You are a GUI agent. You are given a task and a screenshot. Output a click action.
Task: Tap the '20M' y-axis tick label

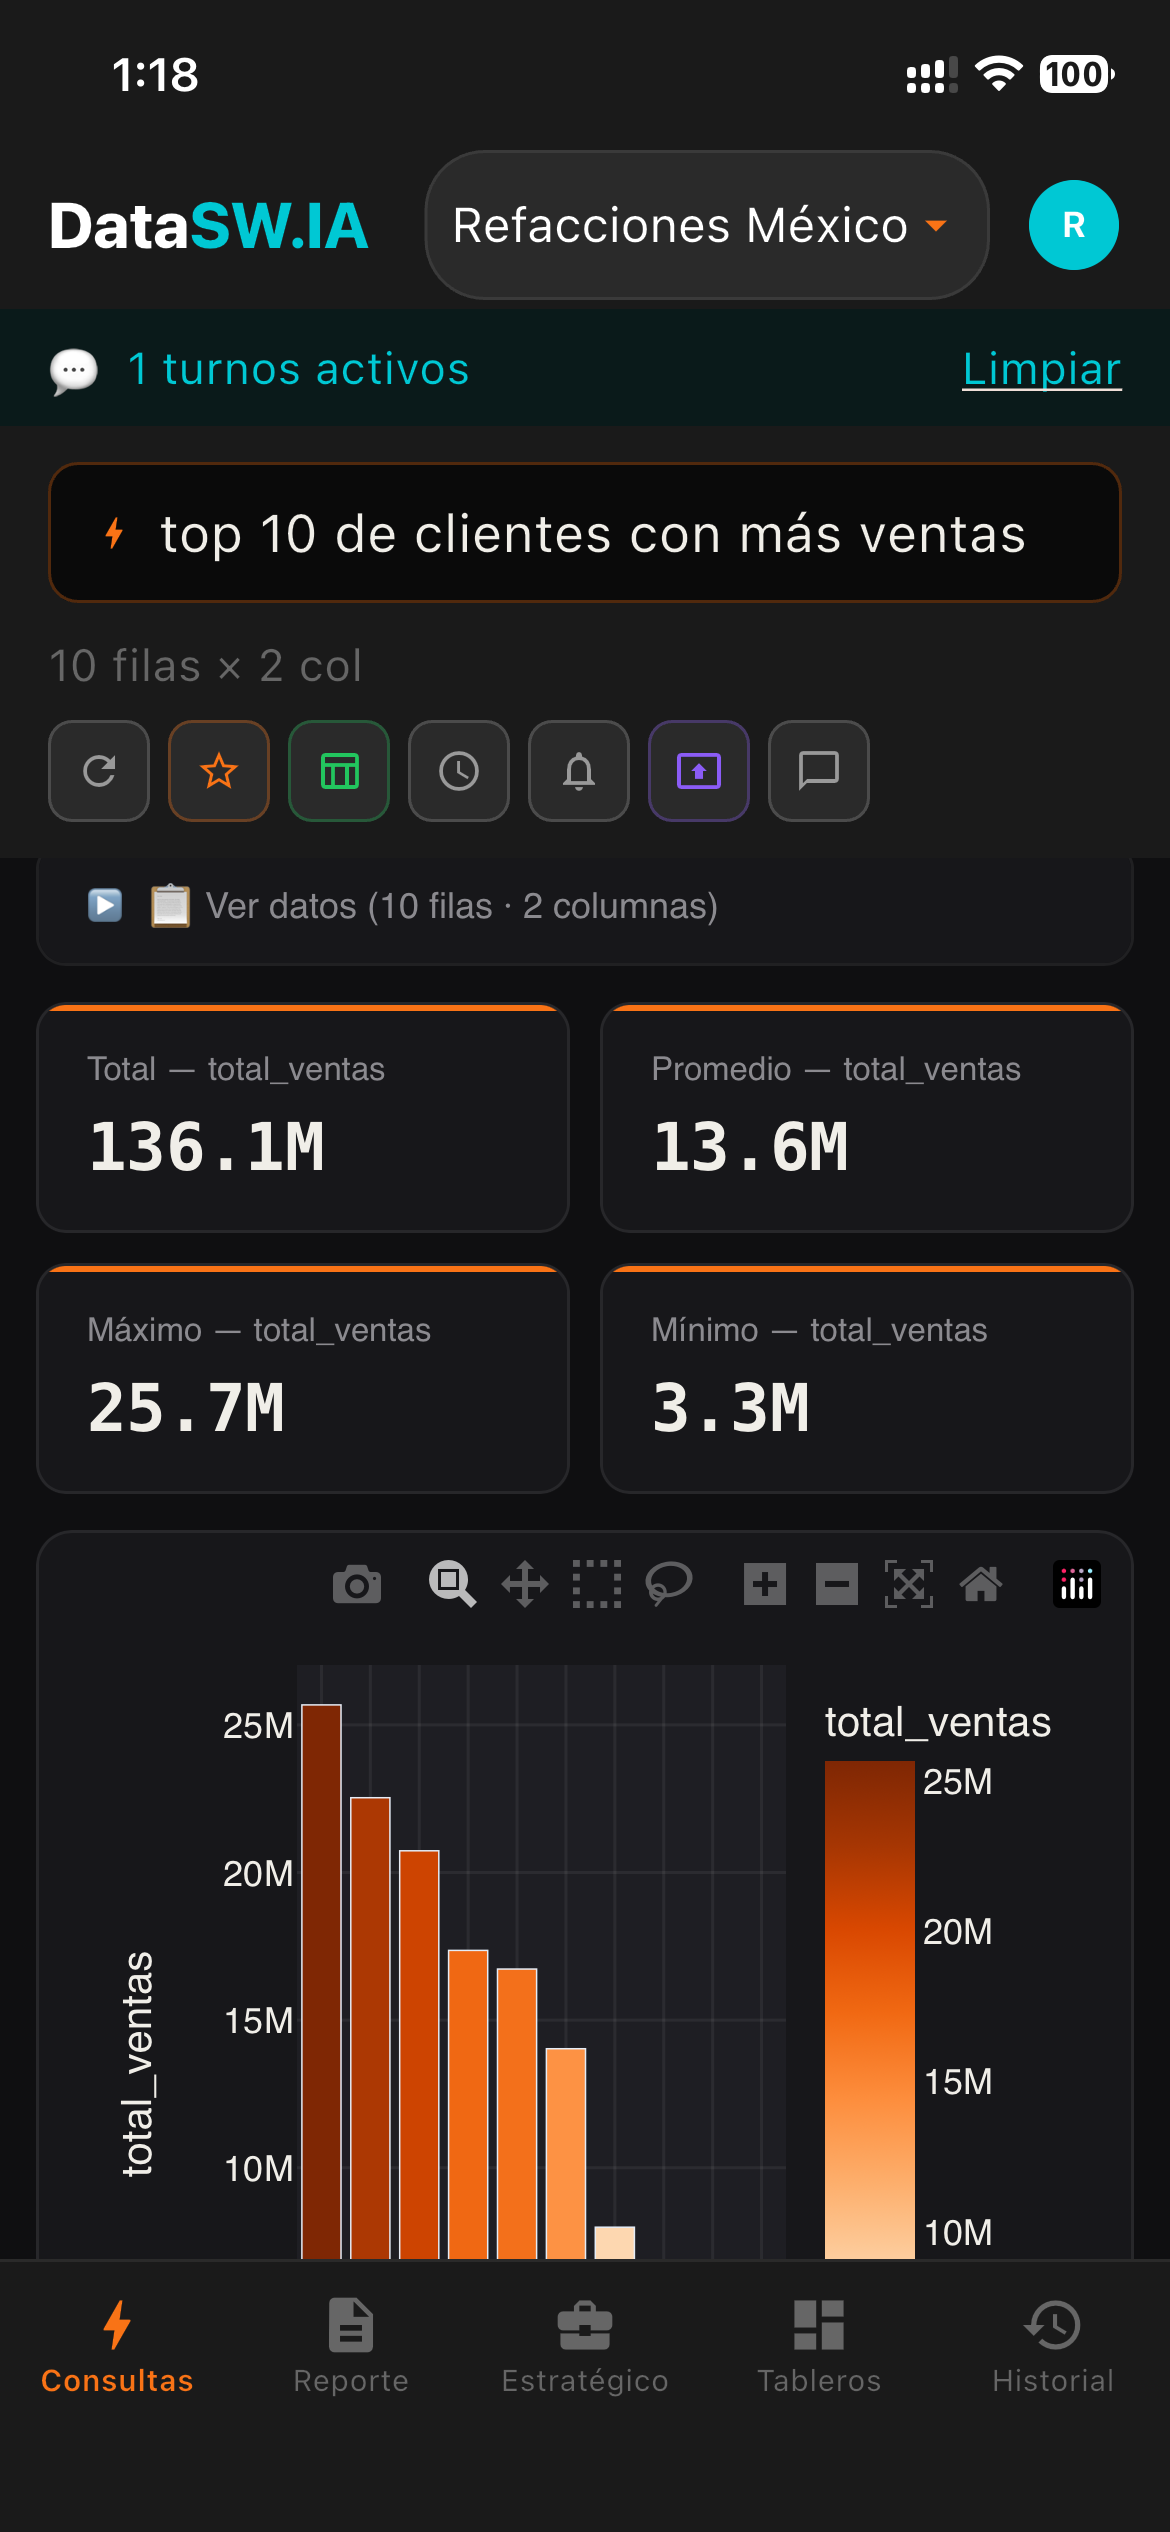(x=258, y=1873)
